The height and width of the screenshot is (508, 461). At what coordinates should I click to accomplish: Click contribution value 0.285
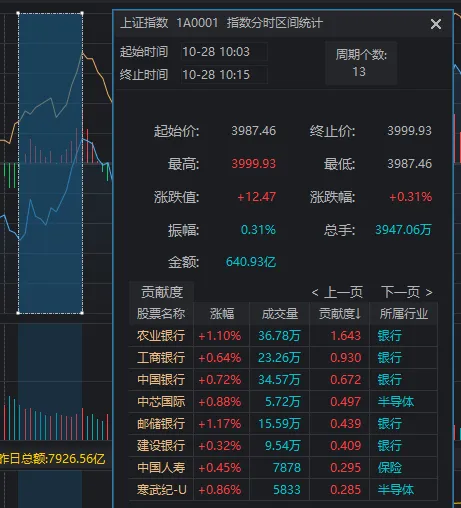[345, 490]
